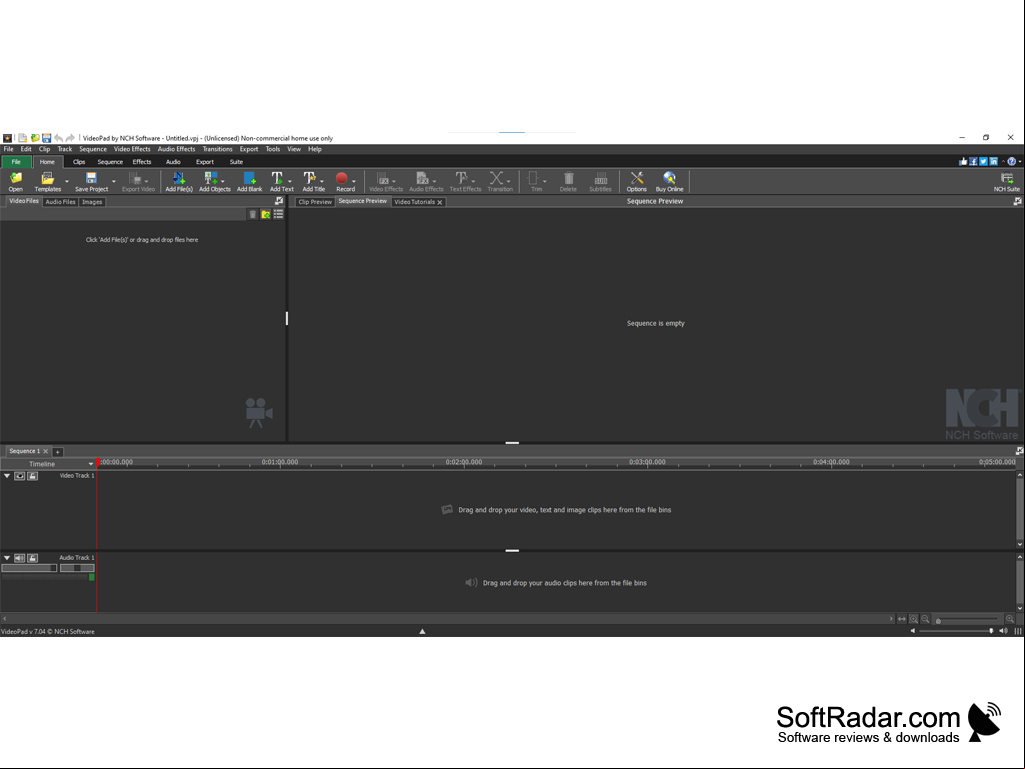Screen dimensions: 1025x769
Task: Adjust the master playback volume slider
Action: pyautogui.click(x=956, y=631)
